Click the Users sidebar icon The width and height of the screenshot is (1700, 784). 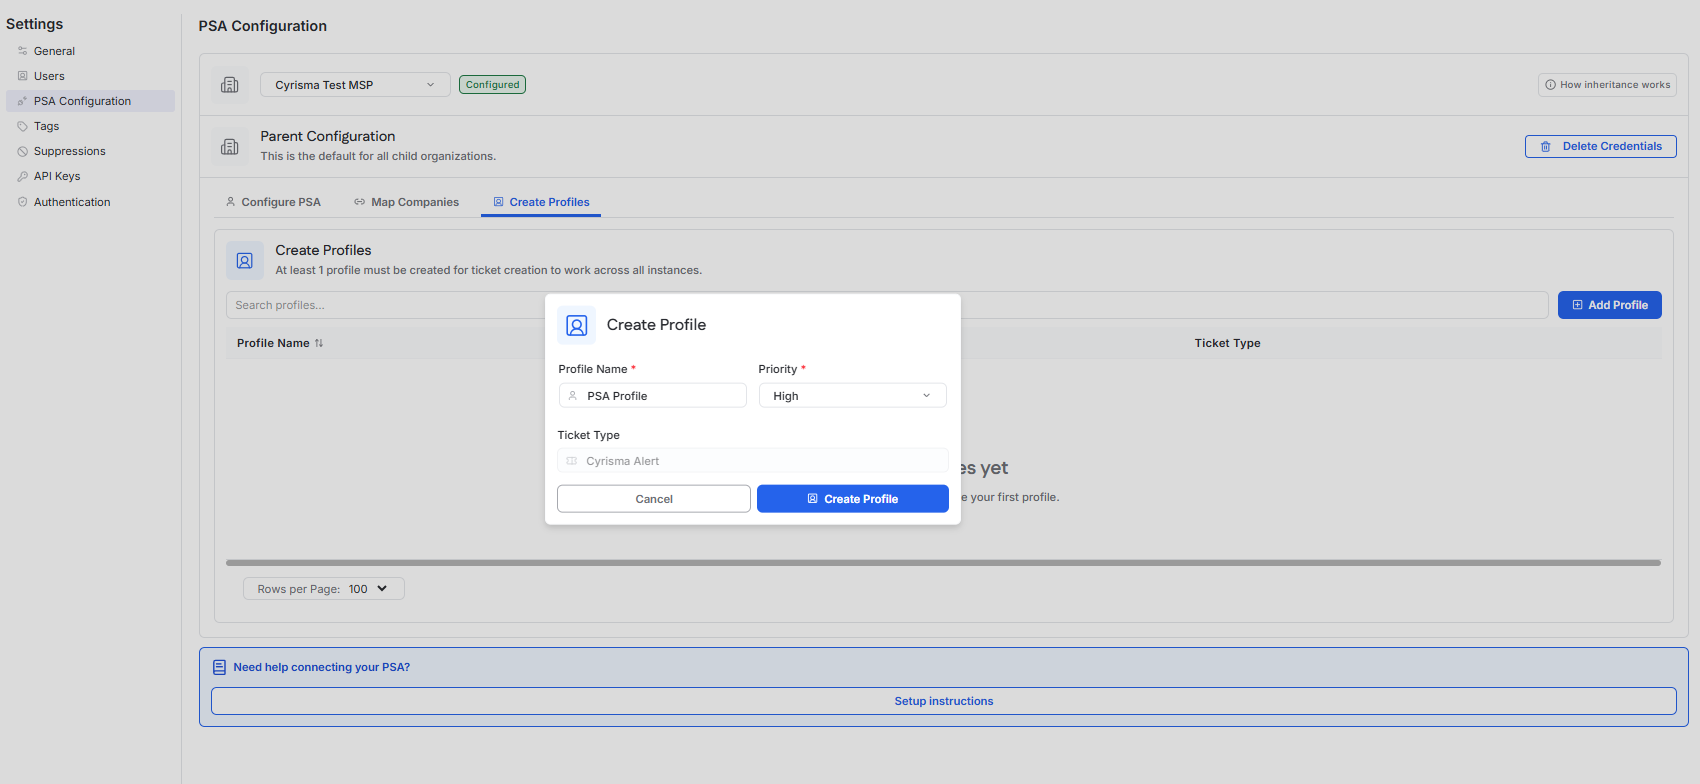tap(22, 76)
